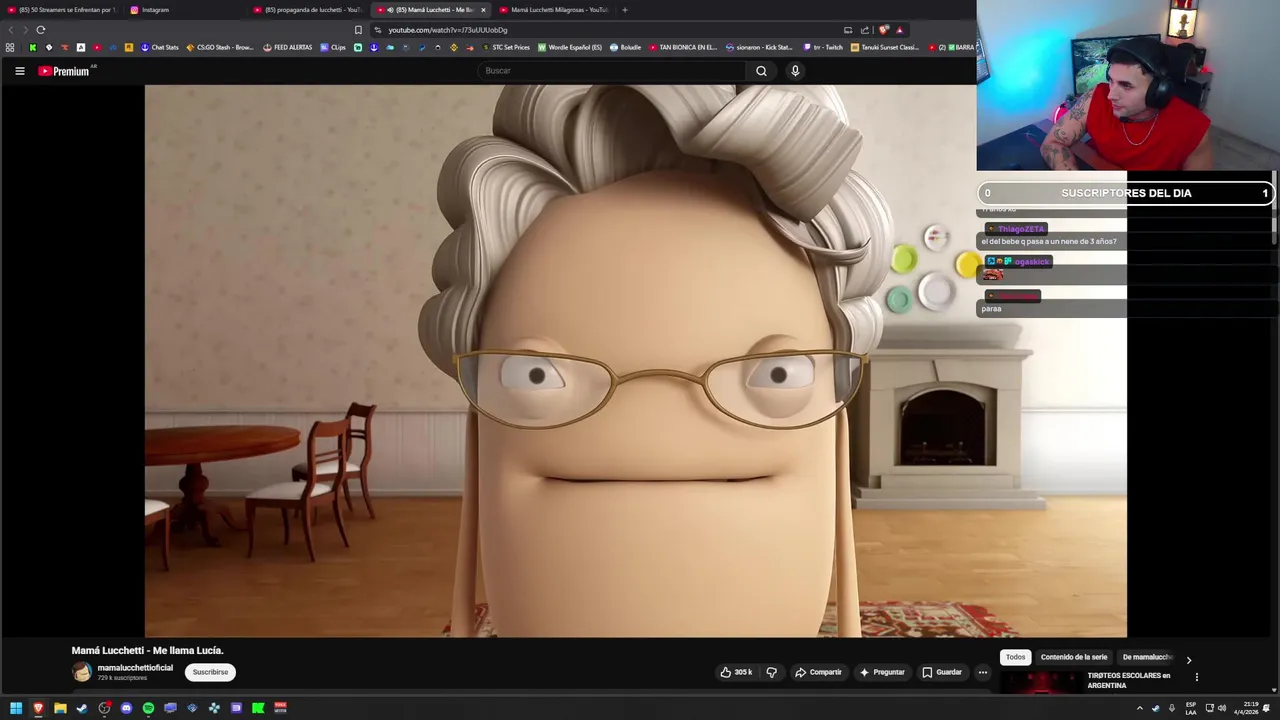Open the sionaron - Kick Stat bookmark

tap(759, 47)
